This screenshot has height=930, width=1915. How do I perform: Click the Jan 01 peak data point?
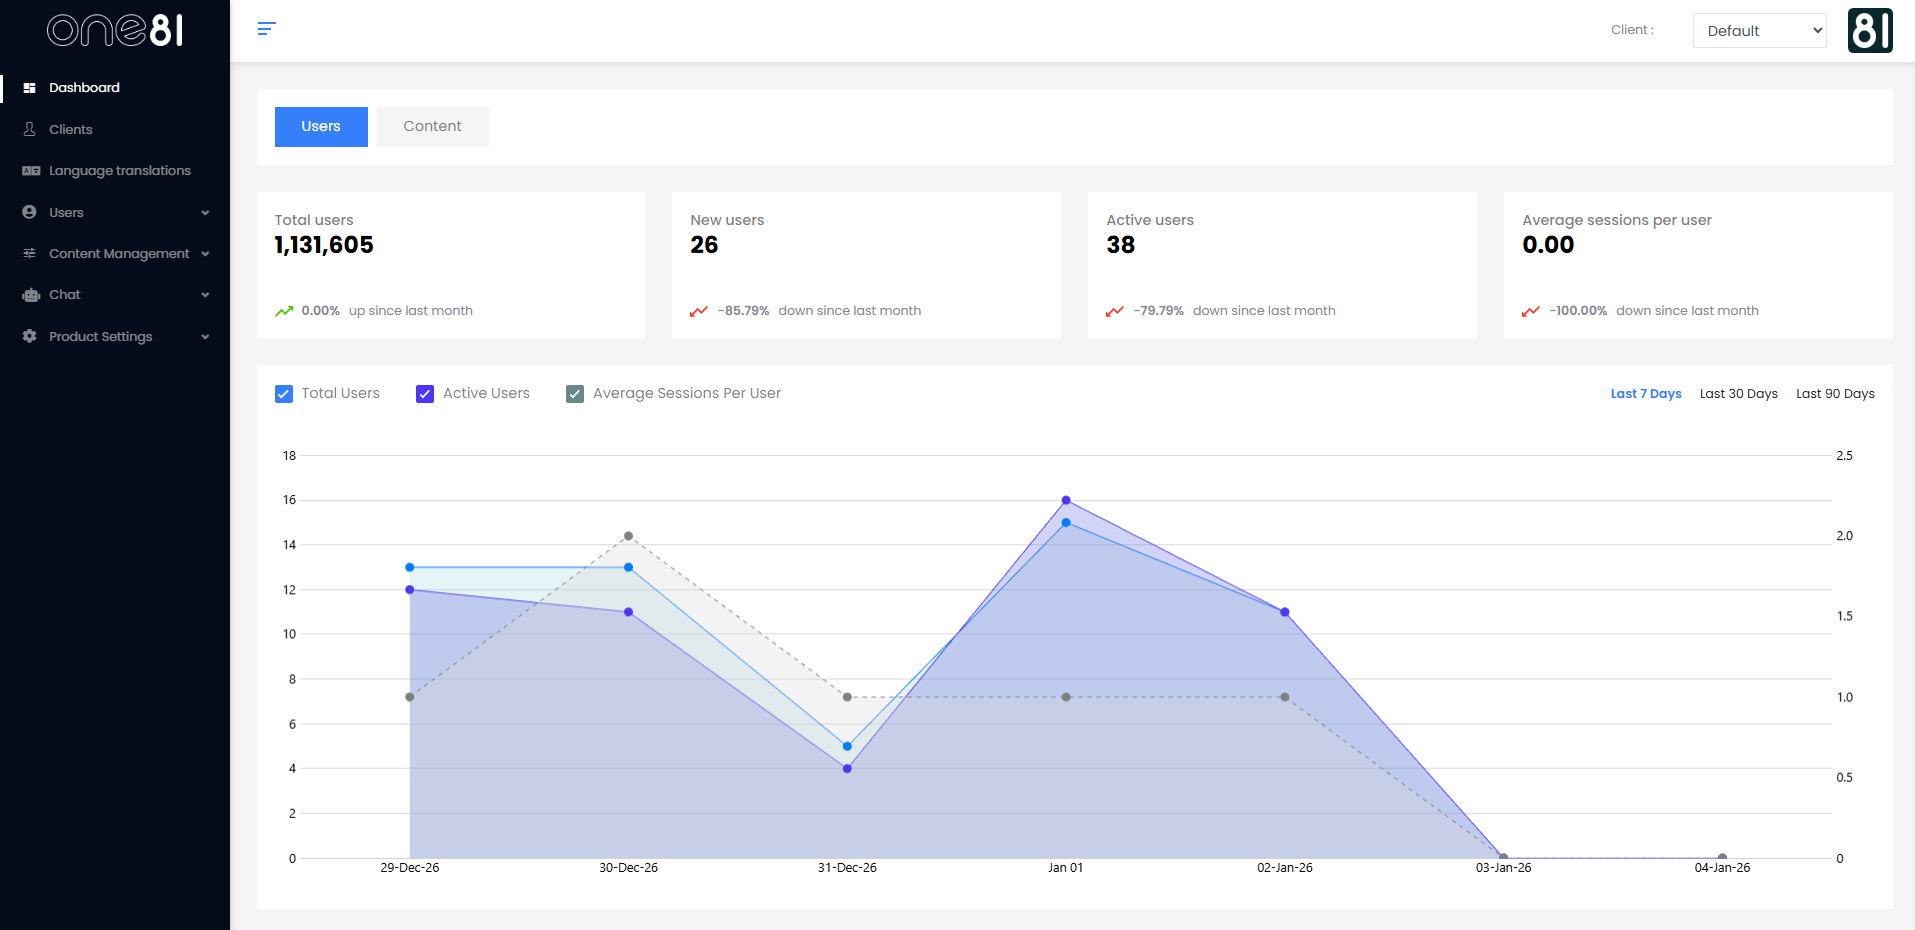point(1066,500)
